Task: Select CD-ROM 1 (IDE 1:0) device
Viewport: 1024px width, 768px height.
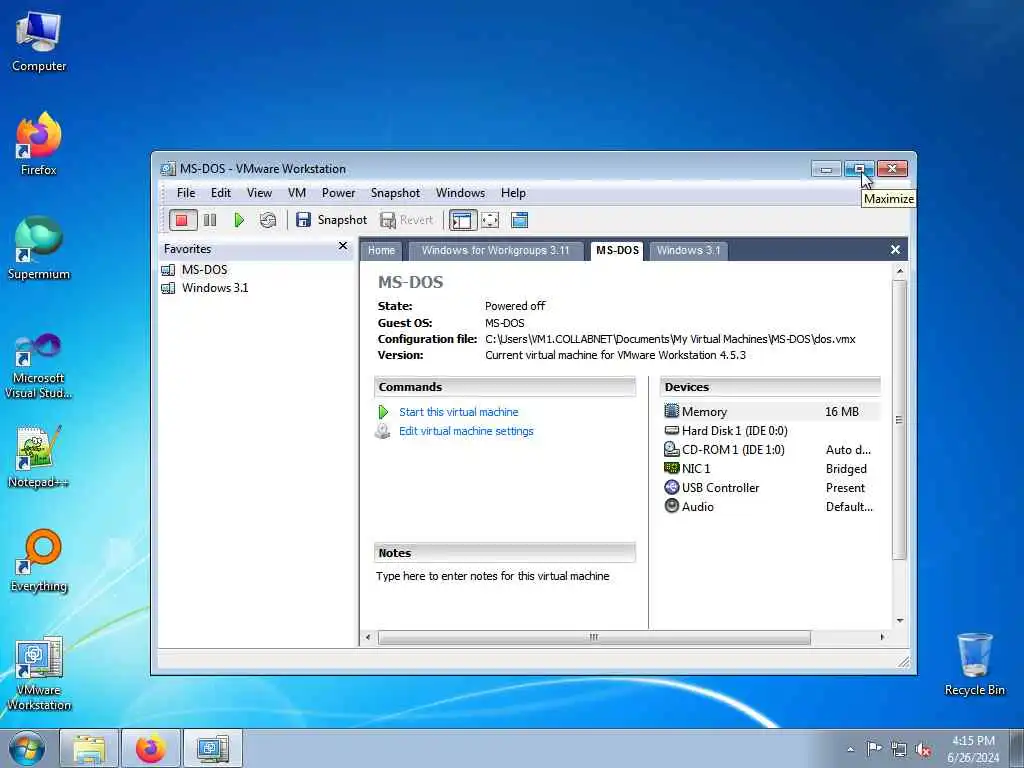Action: [771, 450]
